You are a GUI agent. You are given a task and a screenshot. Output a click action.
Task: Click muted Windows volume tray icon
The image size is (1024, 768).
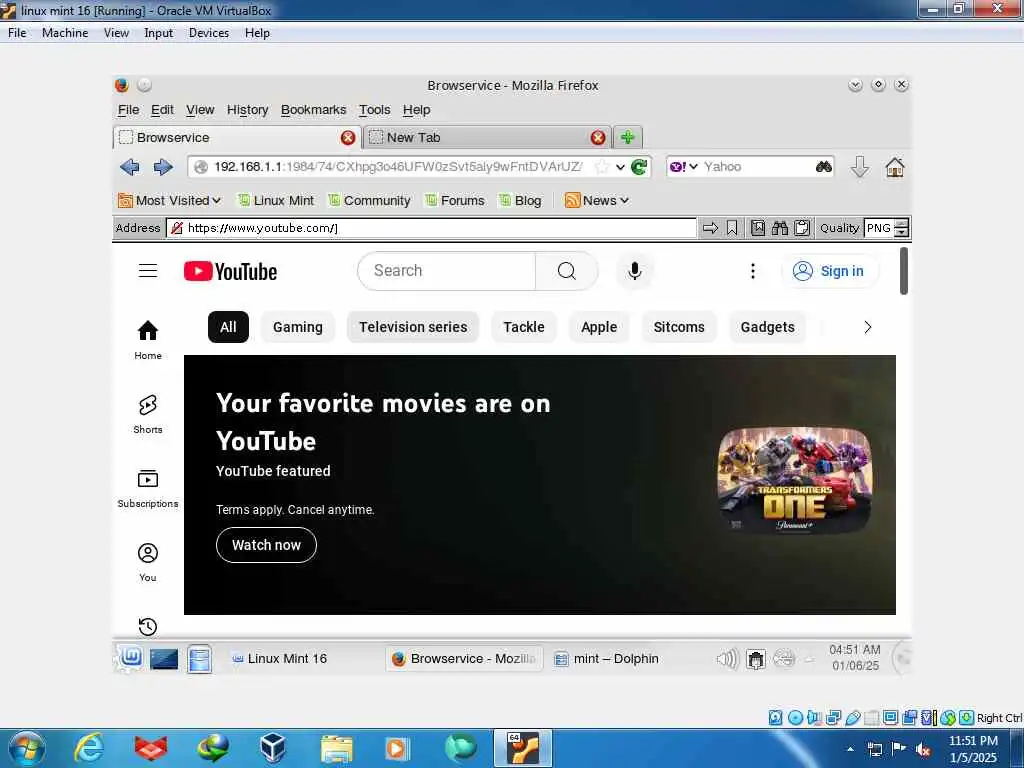click(923, 749)
